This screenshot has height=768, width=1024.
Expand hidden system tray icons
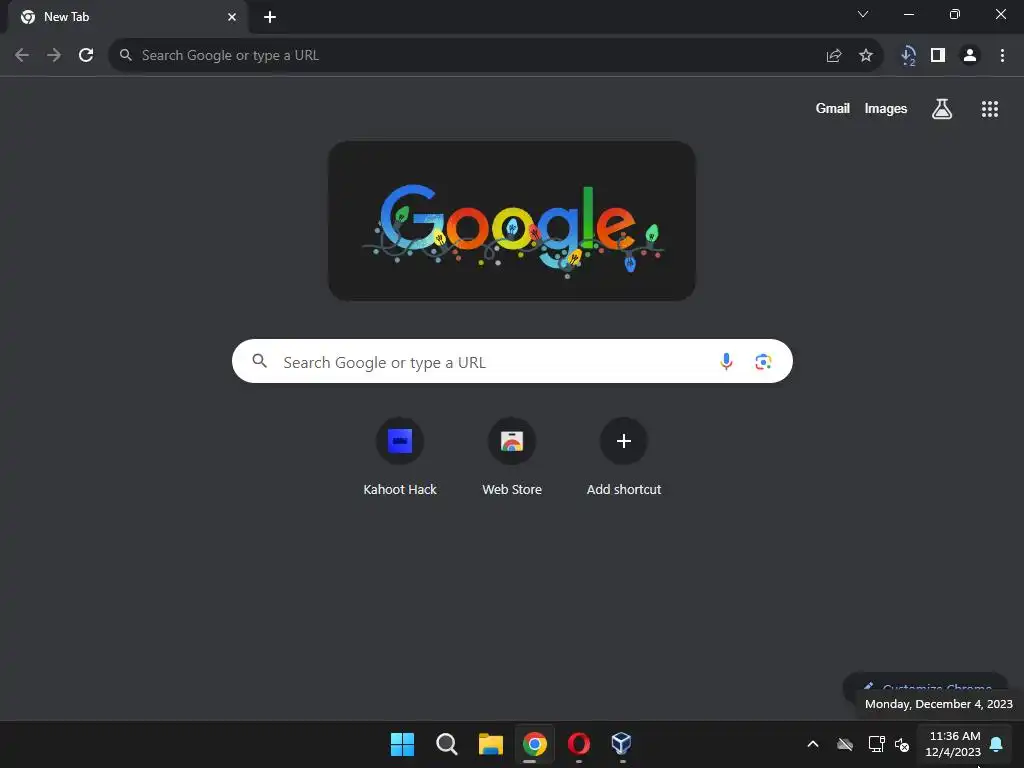(x=813, y=744)
